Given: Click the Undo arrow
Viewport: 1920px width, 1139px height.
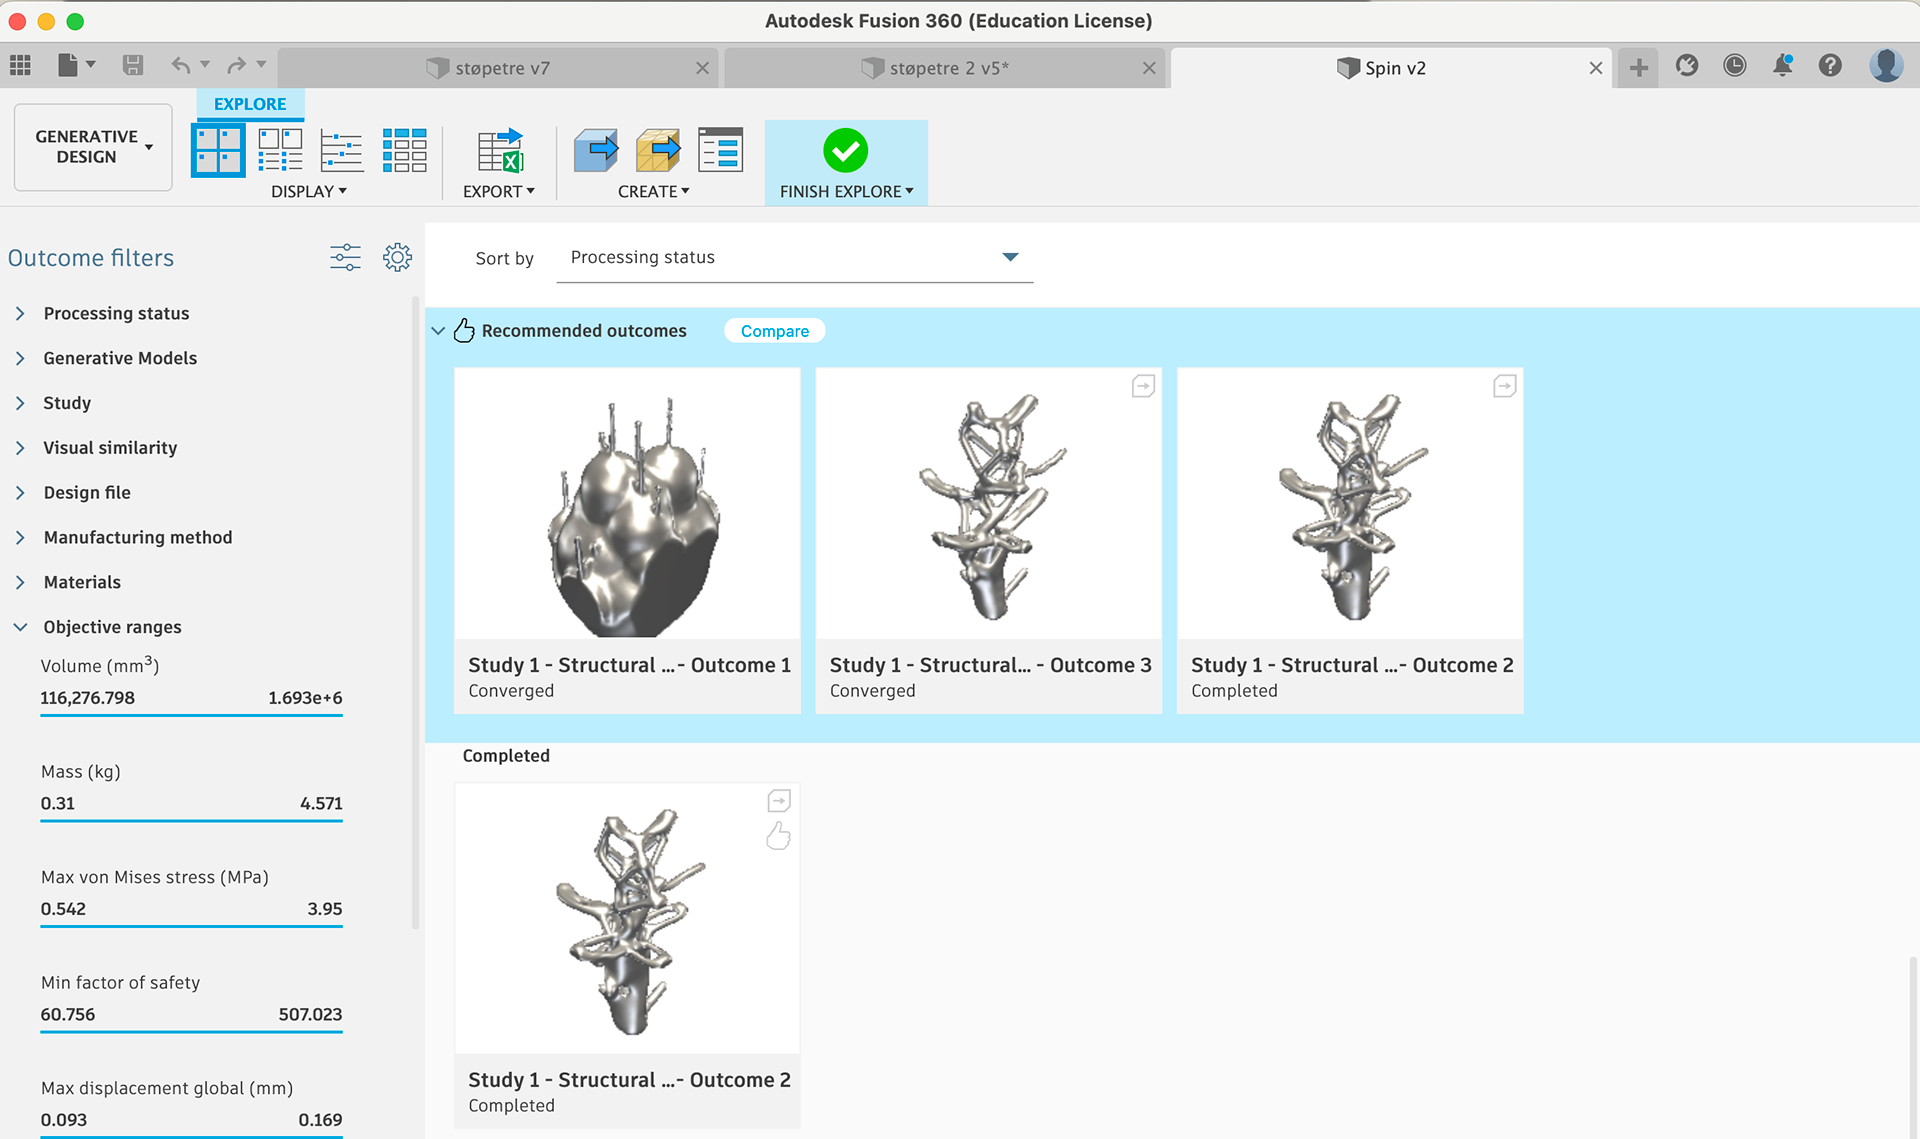Looking at the screenshot, I should [180, 66].
